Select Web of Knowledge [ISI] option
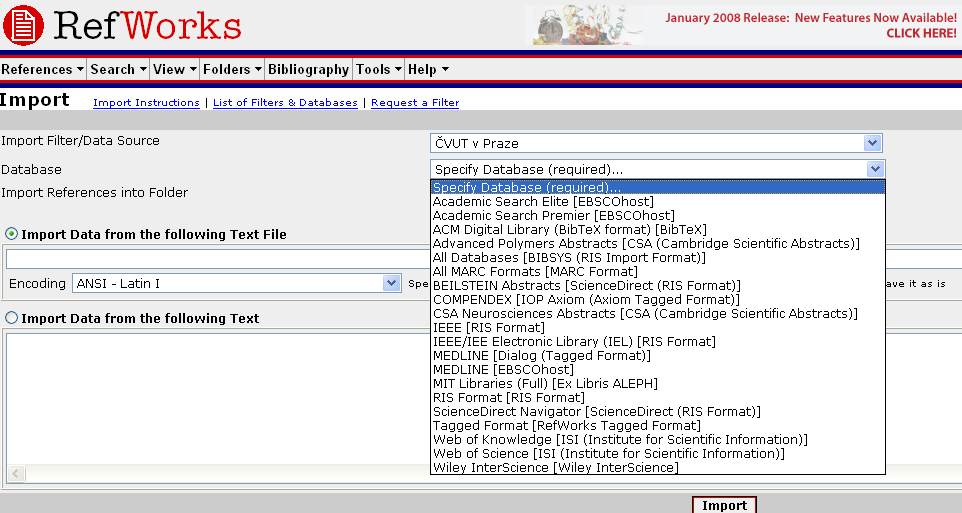The height and width of the screenshot is (513, 962). click(658, 439)
